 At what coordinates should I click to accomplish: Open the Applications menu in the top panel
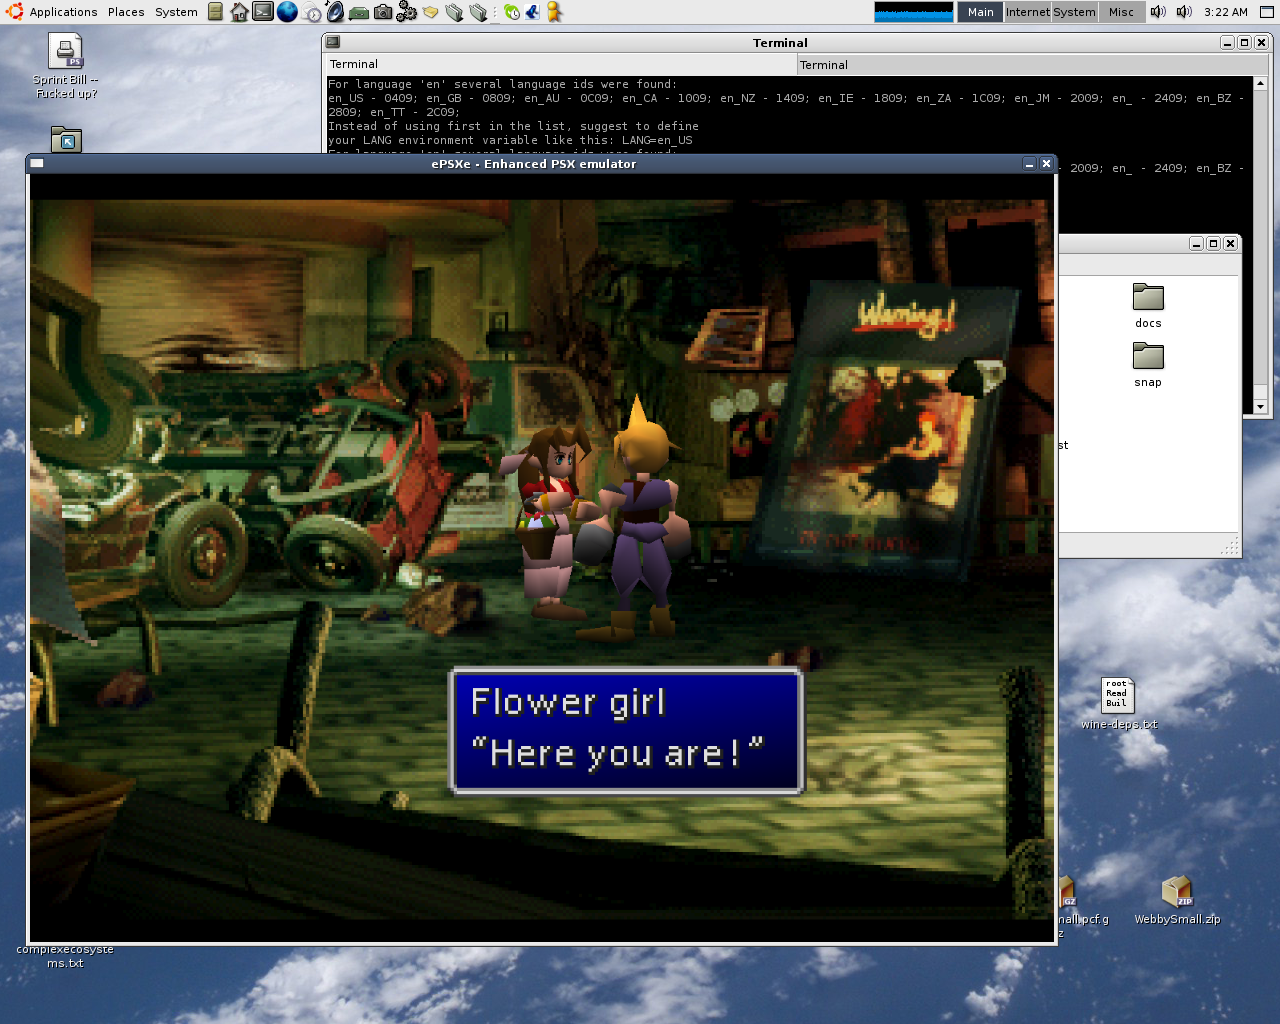(63, 12)
